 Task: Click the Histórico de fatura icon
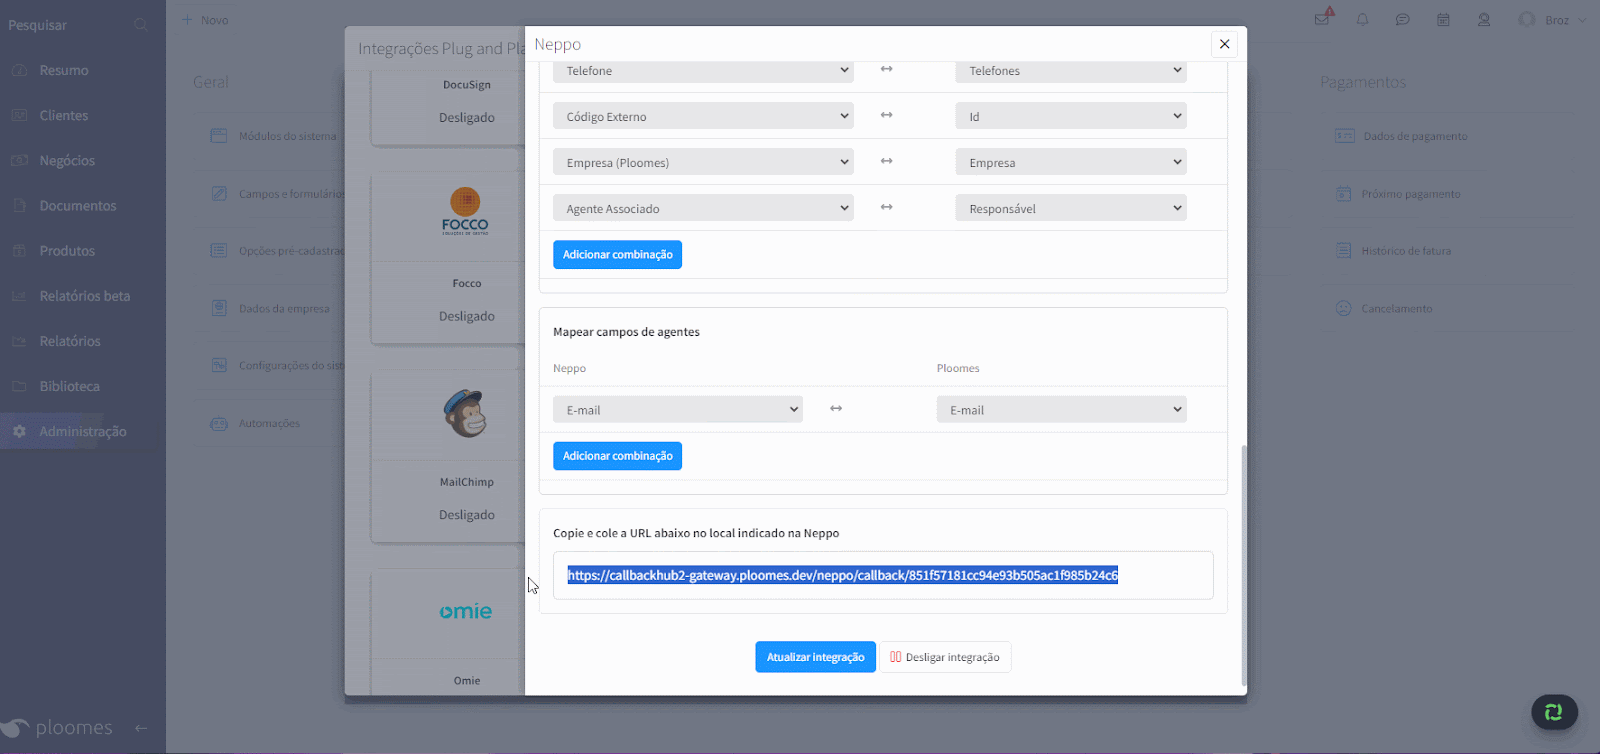pos(1344,251)
